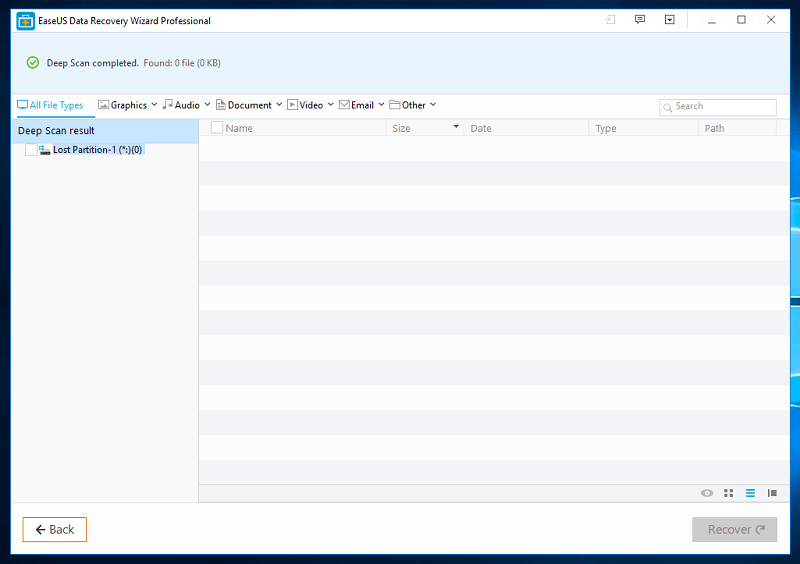Filter by Video files
The image size is (800, 564).
[305, 105]
